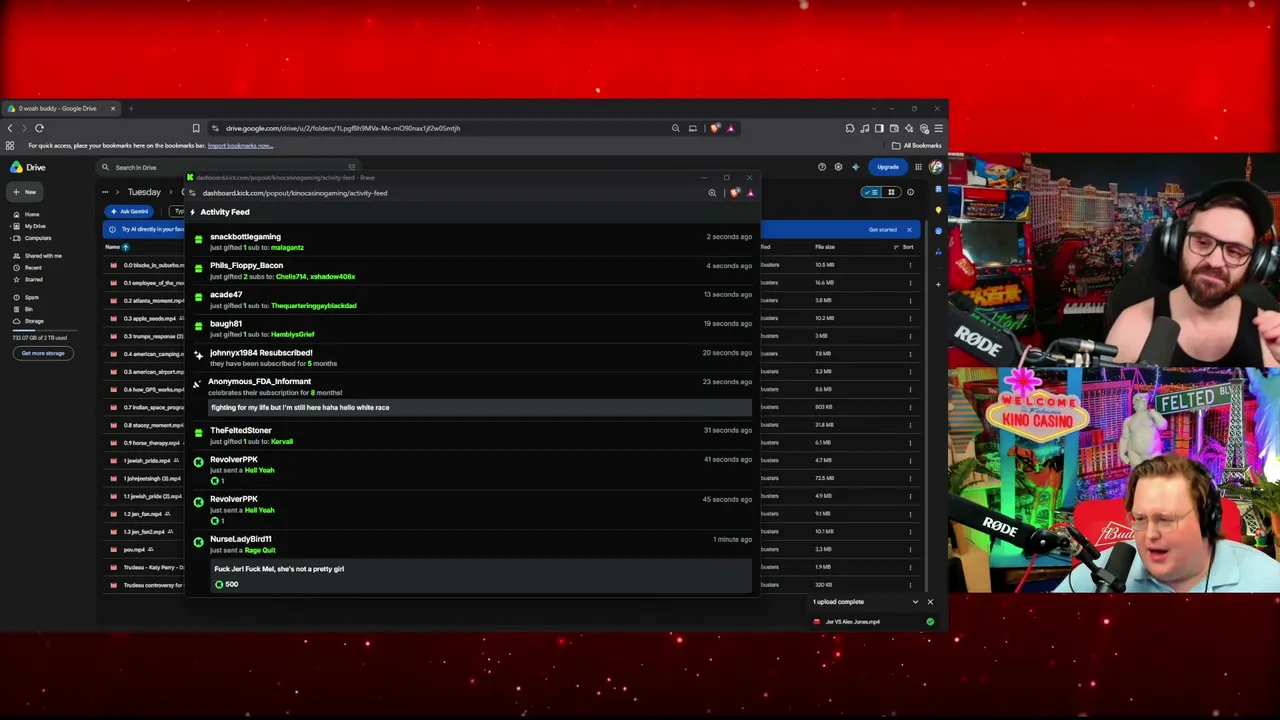
Task: Open Leo AI from the browser toolbar
Action: point(909,128)
